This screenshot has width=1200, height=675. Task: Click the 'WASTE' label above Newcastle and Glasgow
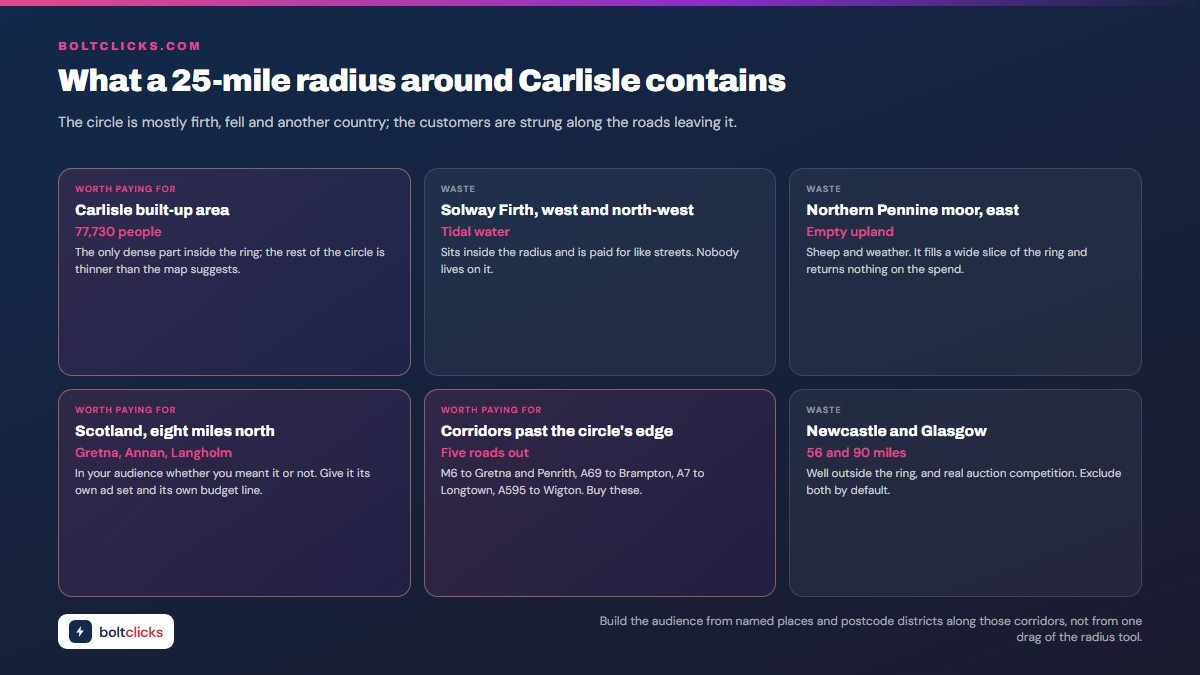[x=824, y=410]
